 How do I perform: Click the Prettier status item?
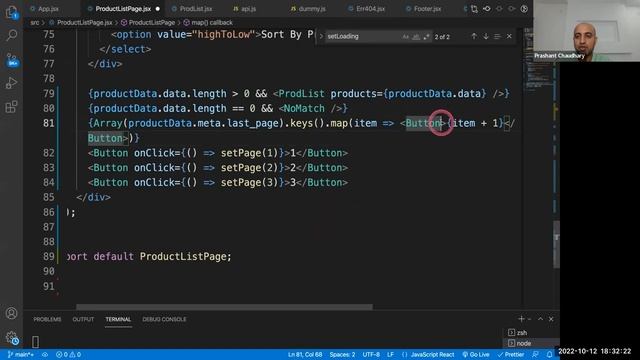[x=511, y=354]
